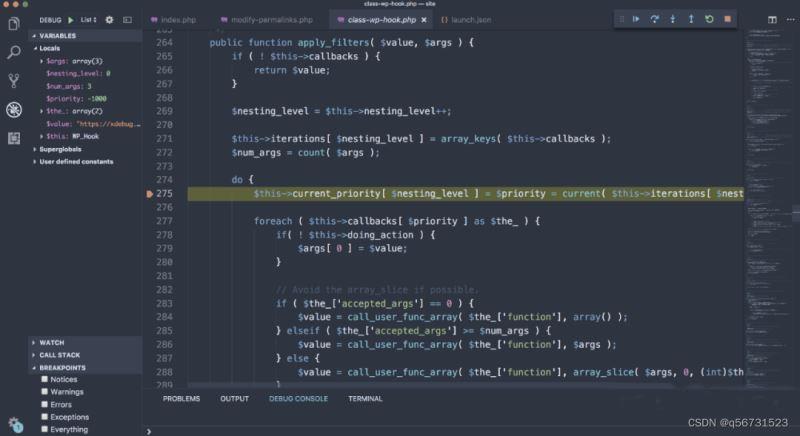Enable the Notices breakpoint checkbox

45,379
